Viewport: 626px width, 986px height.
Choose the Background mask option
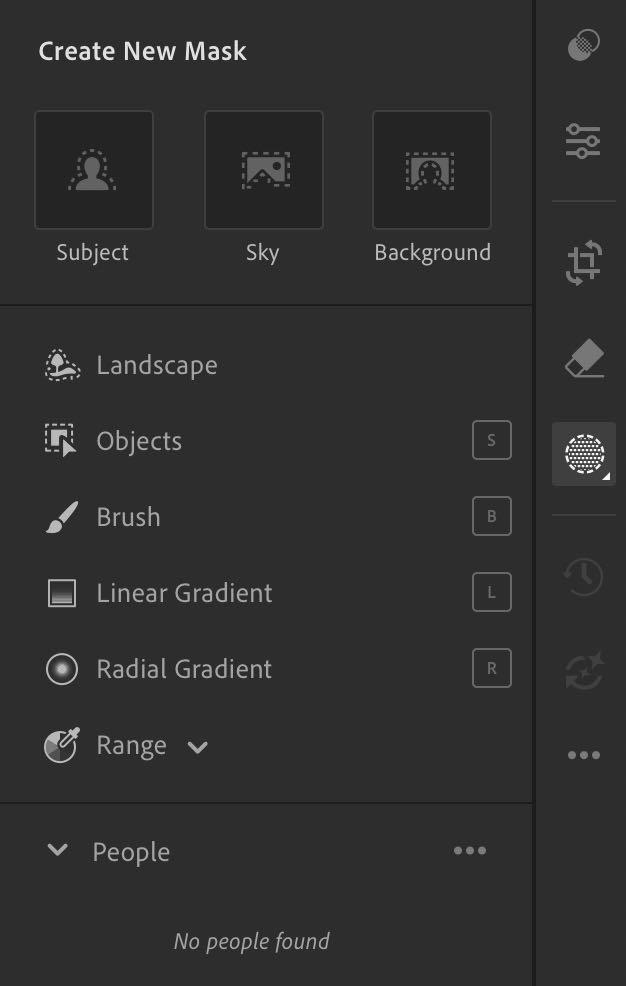point(432,170)
